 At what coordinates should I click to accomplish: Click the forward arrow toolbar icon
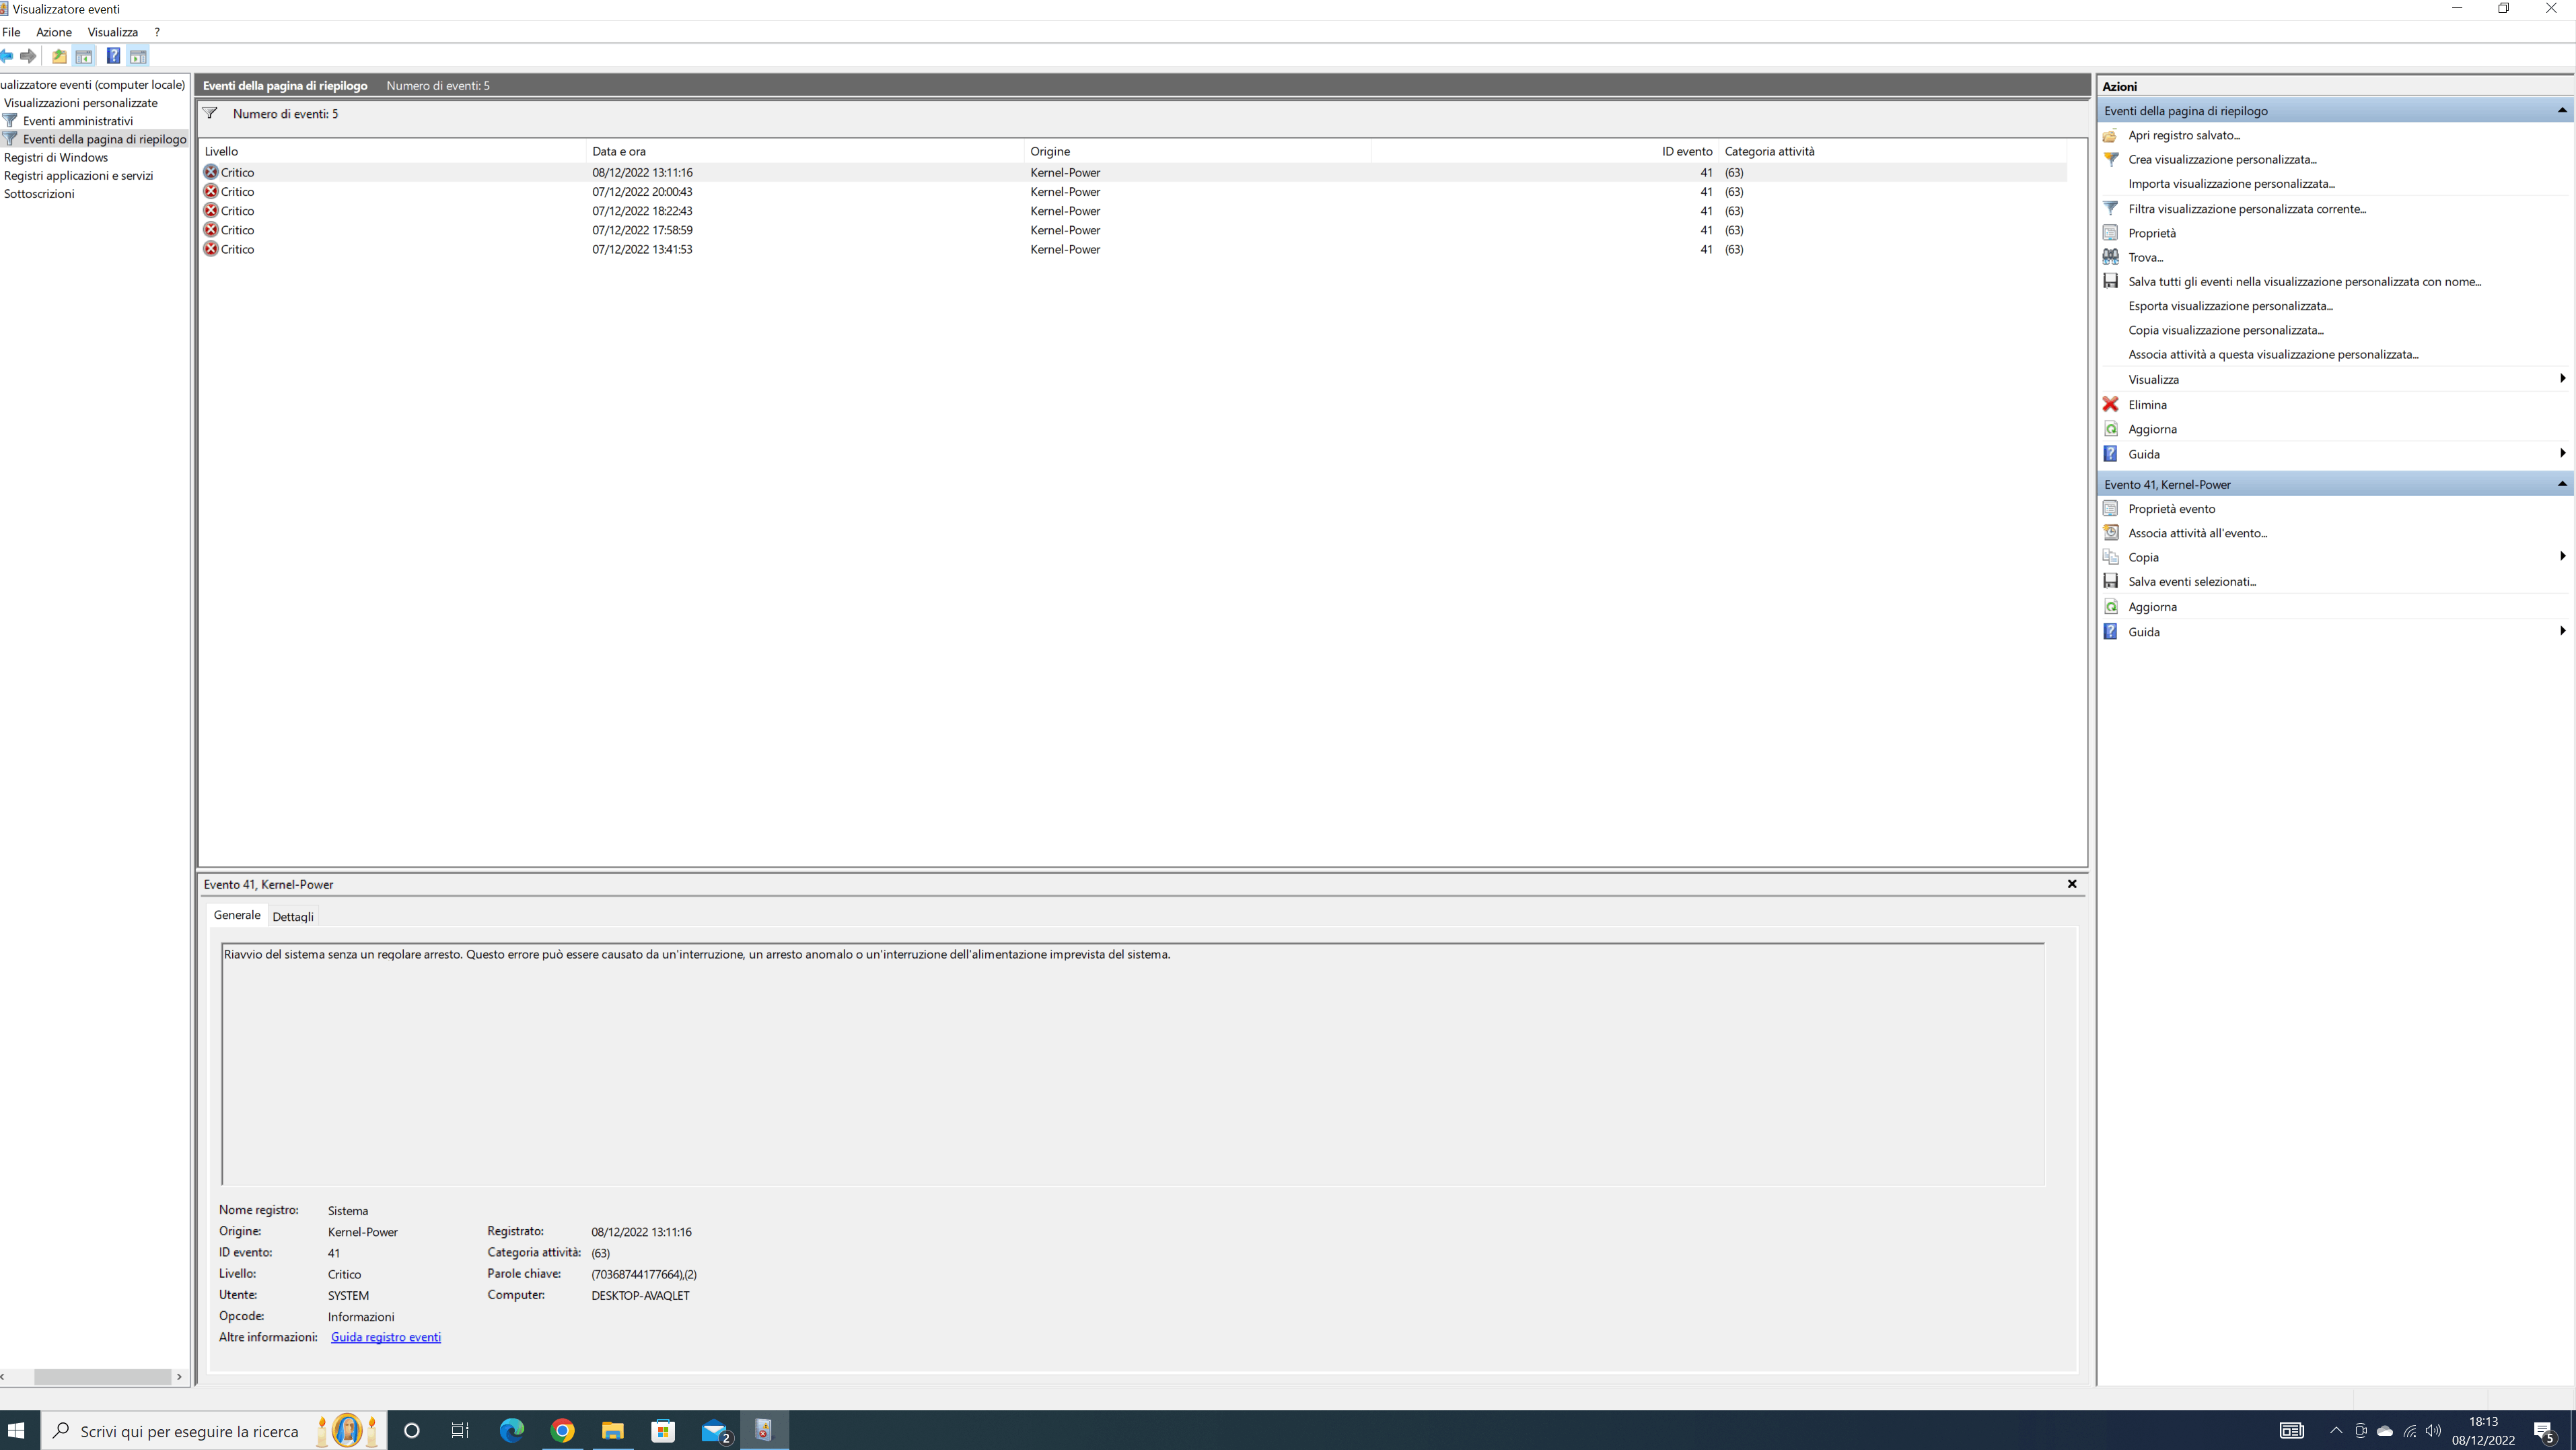[28, 56]
